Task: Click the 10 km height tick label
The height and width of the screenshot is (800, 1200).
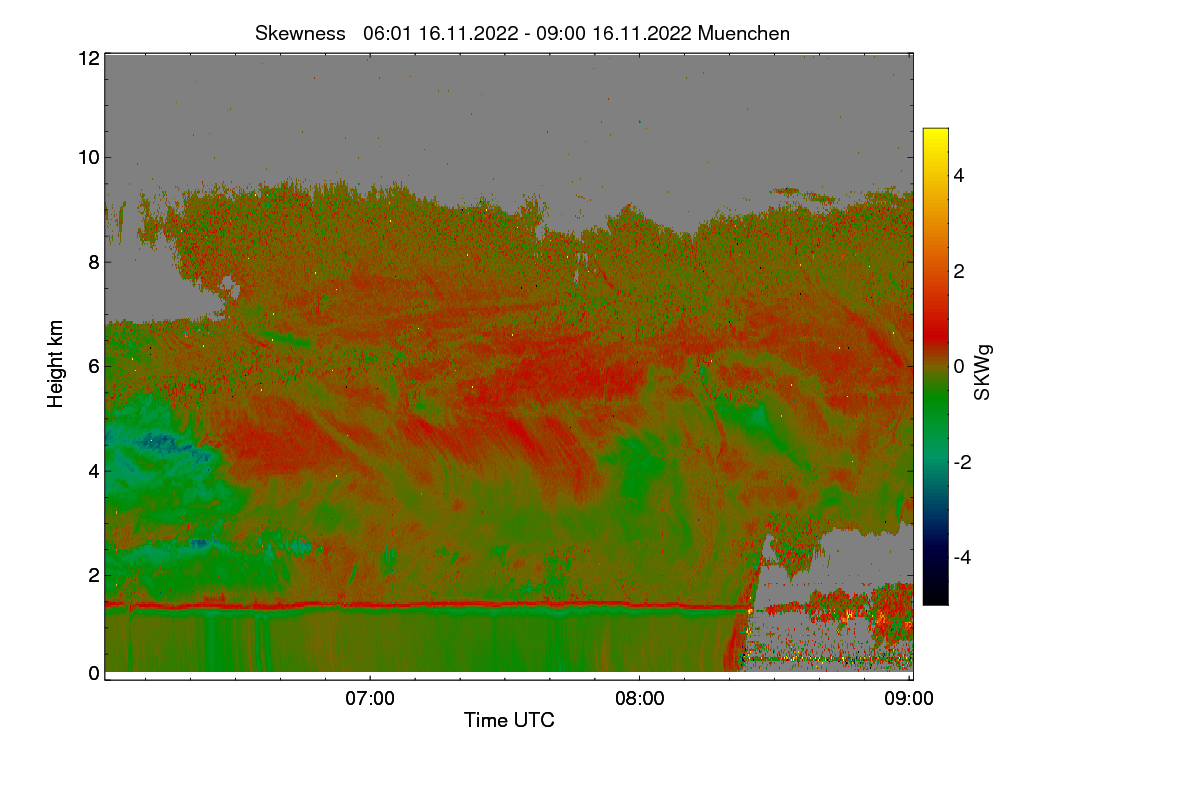Action: click(88, 157)
